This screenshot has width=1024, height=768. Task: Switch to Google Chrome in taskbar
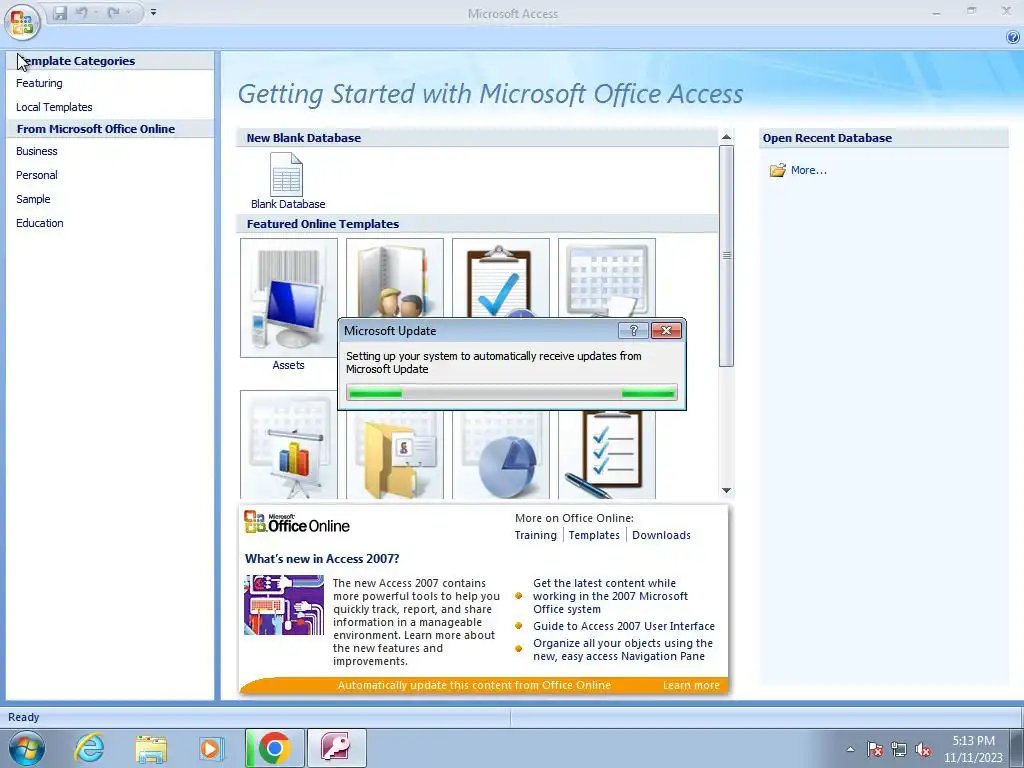pos(274,748)
